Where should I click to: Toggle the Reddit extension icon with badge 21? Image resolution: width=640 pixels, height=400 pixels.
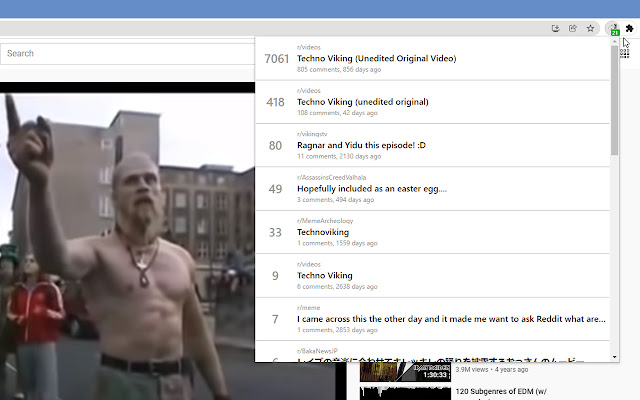(x=613, y=29)
